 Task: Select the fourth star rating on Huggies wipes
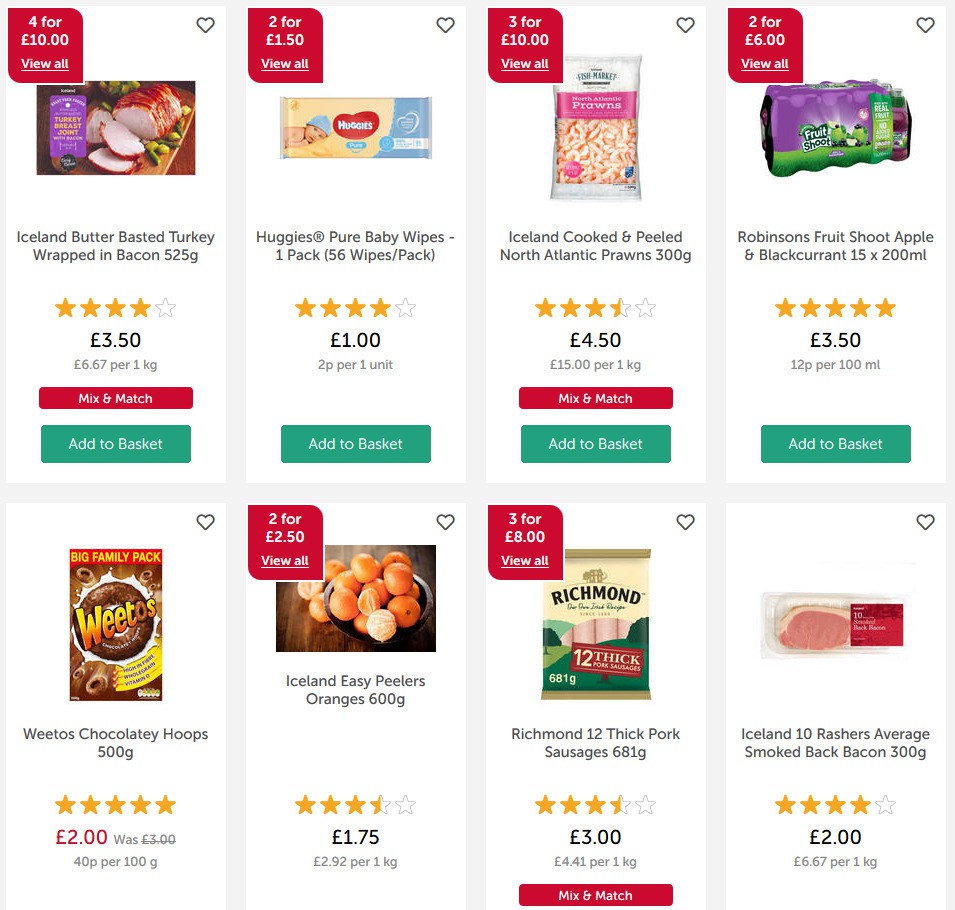(383, 308)
